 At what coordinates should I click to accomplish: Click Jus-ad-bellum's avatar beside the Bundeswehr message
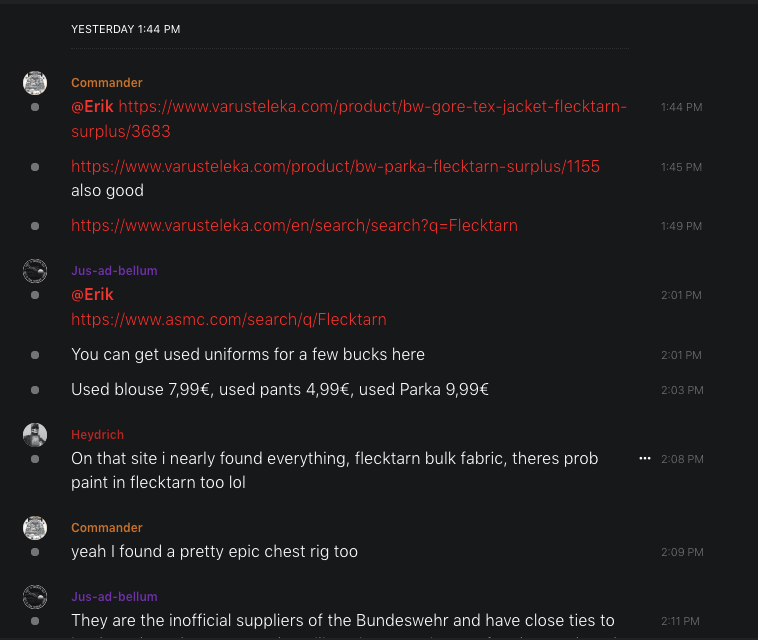(35, 597)
